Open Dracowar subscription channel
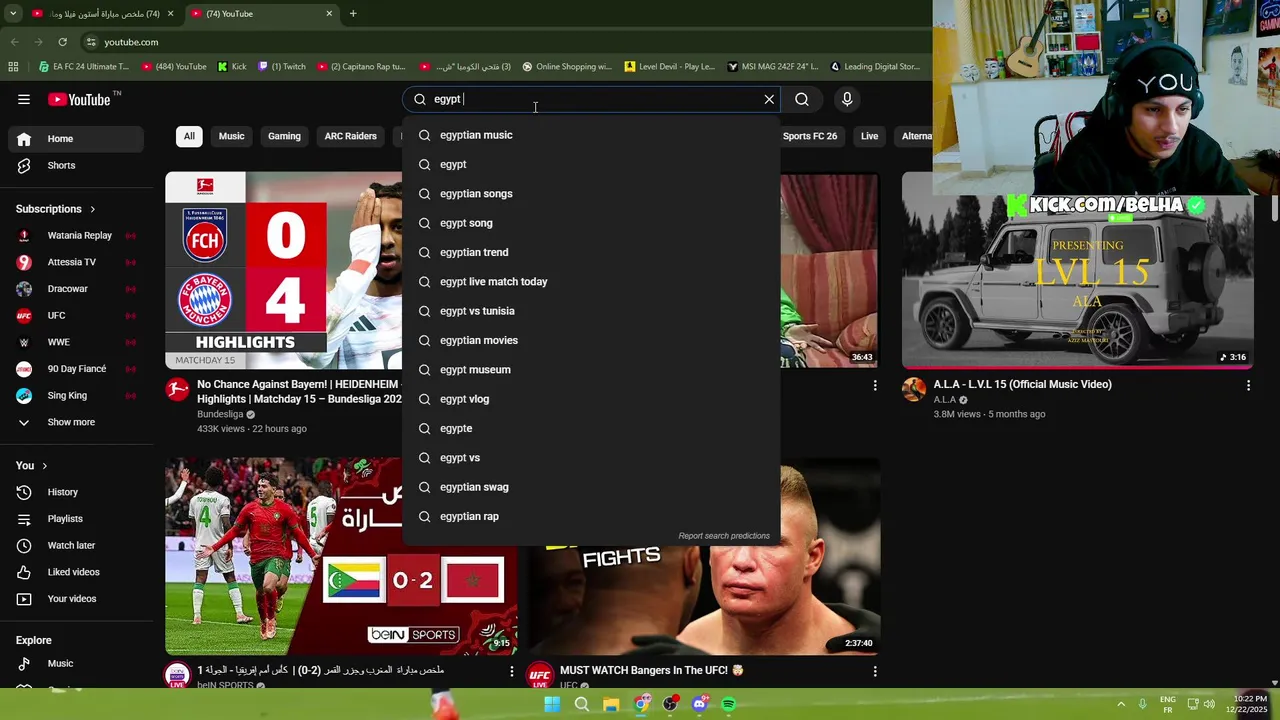 [76, 289]
